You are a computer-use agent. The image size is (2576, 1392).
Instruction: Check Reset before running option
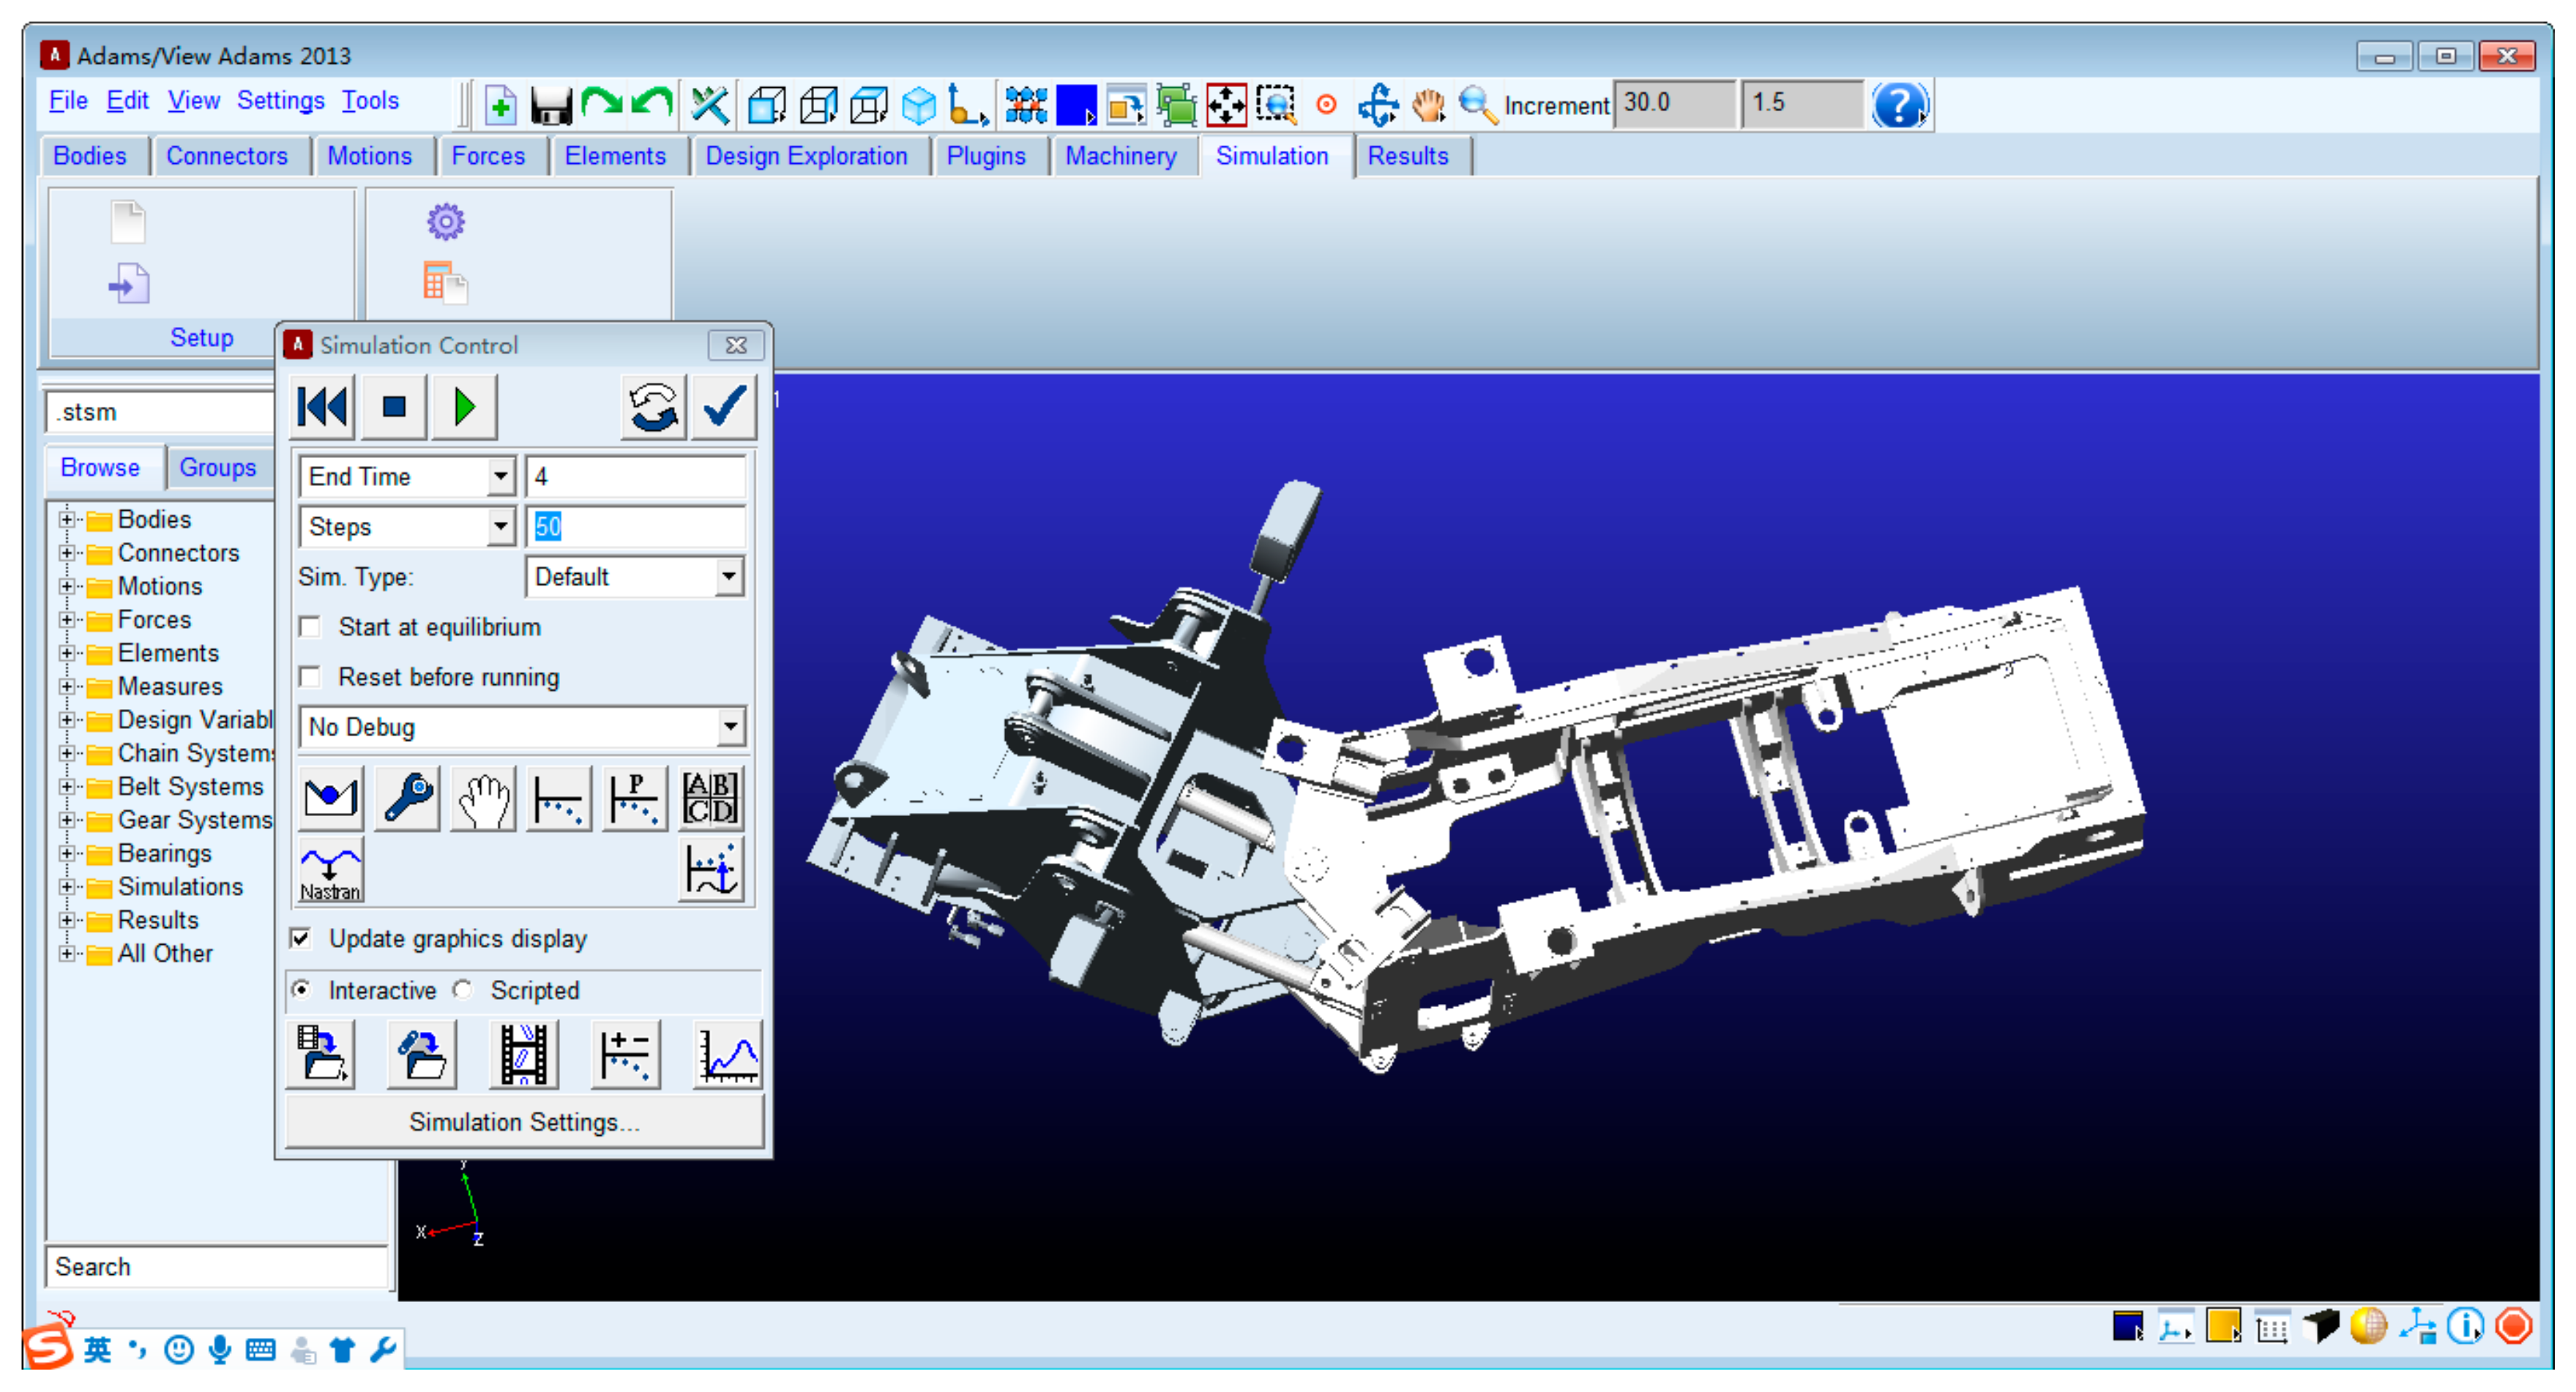pyautogui.click(x=311, y=677)
